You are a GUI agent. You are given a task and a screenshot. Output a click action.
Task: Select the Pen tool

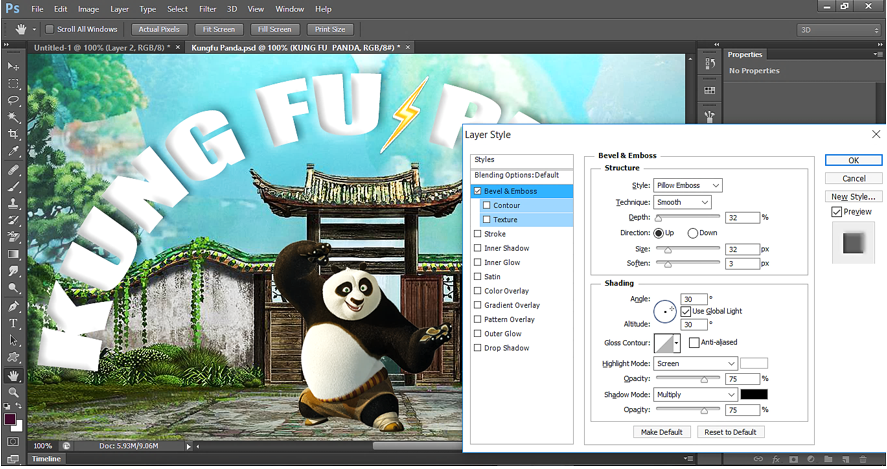(x=13, y=307)
